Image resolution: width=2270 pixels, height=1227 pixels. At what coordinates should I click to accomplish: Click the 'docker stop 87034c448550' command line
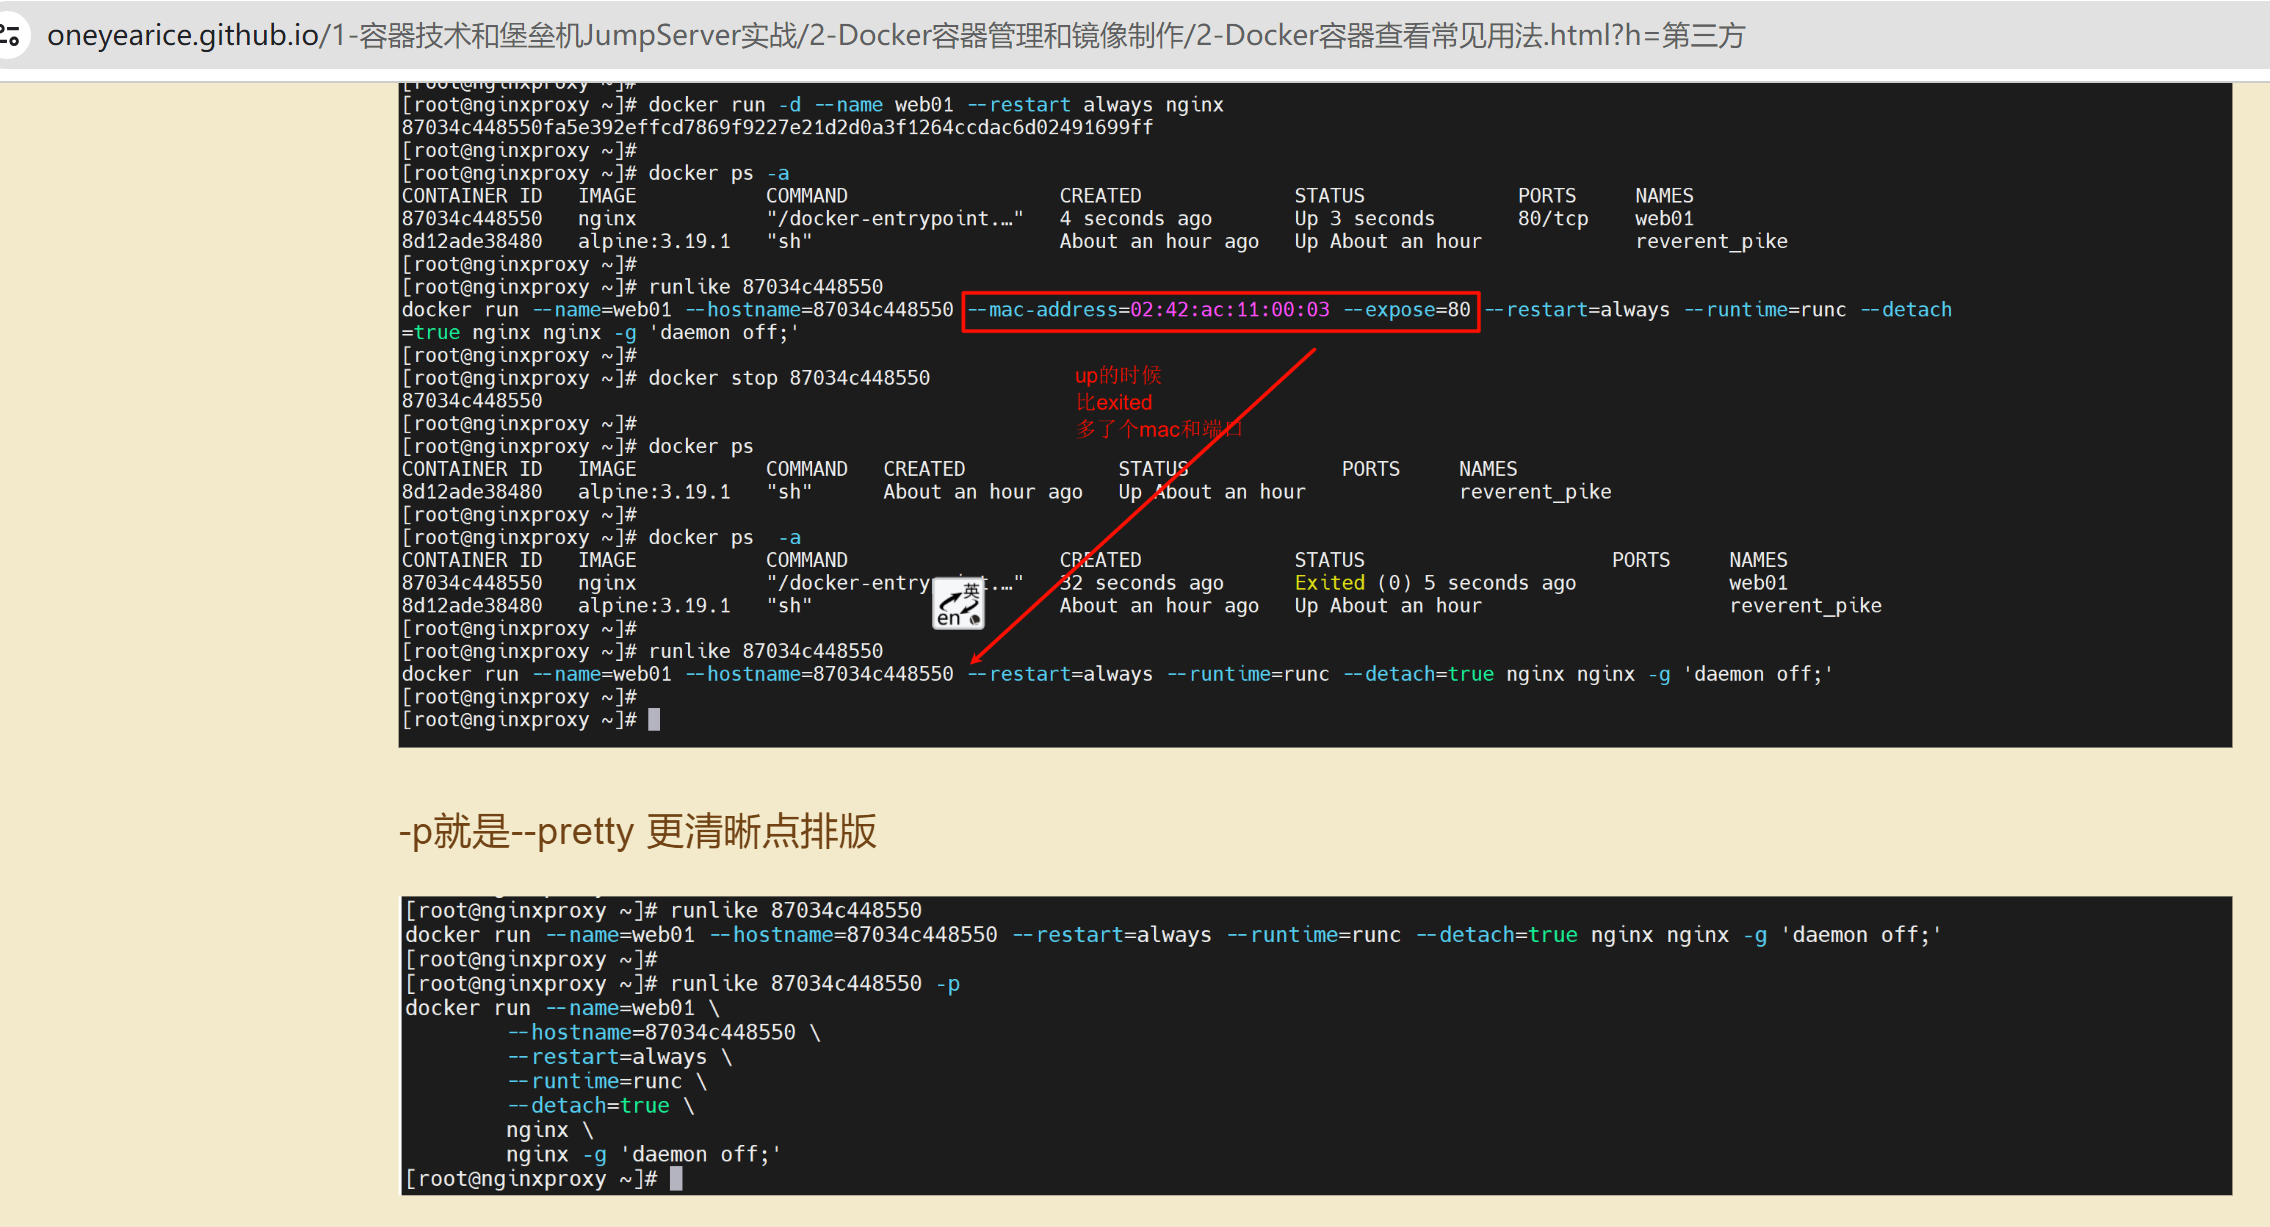click(x=788, y=378)
